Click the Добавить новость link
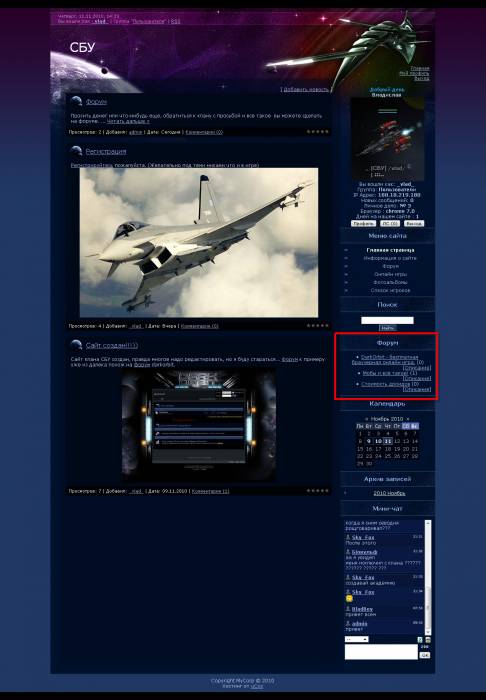The image size is (486, 700). [306, 89]
